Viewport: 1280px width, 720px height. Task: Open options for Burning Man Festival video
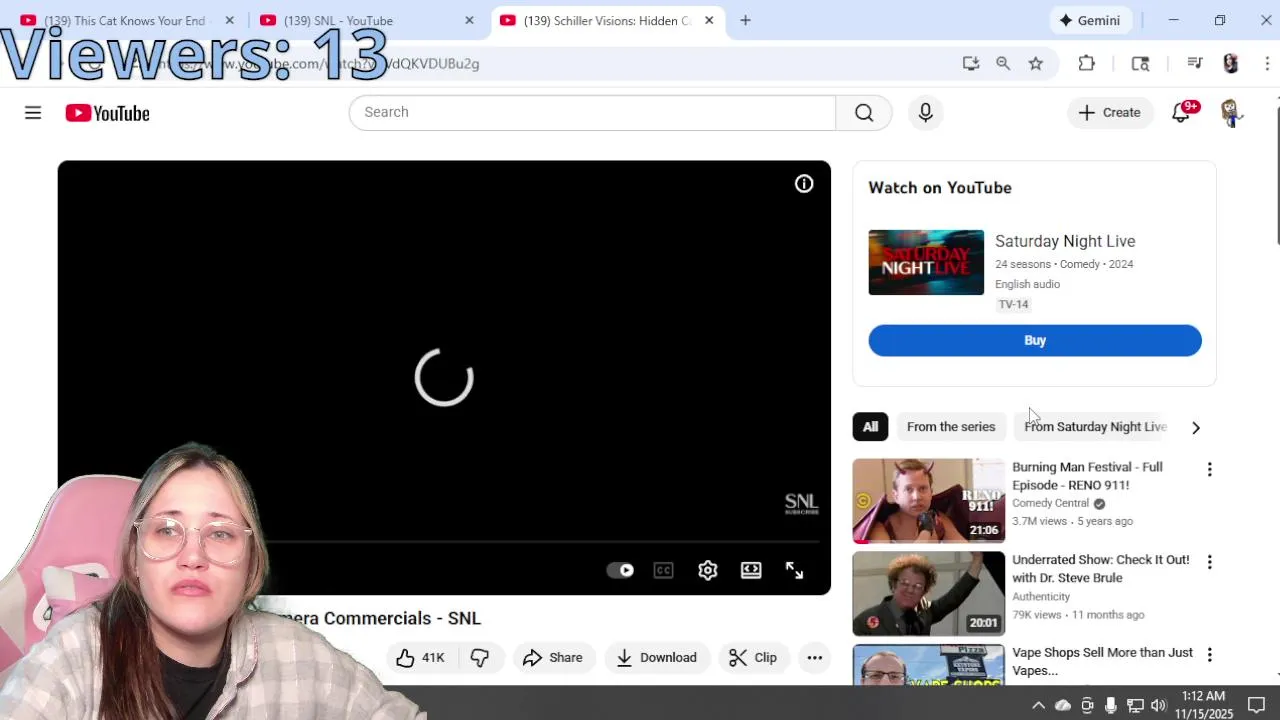[x=1209, y=469]
